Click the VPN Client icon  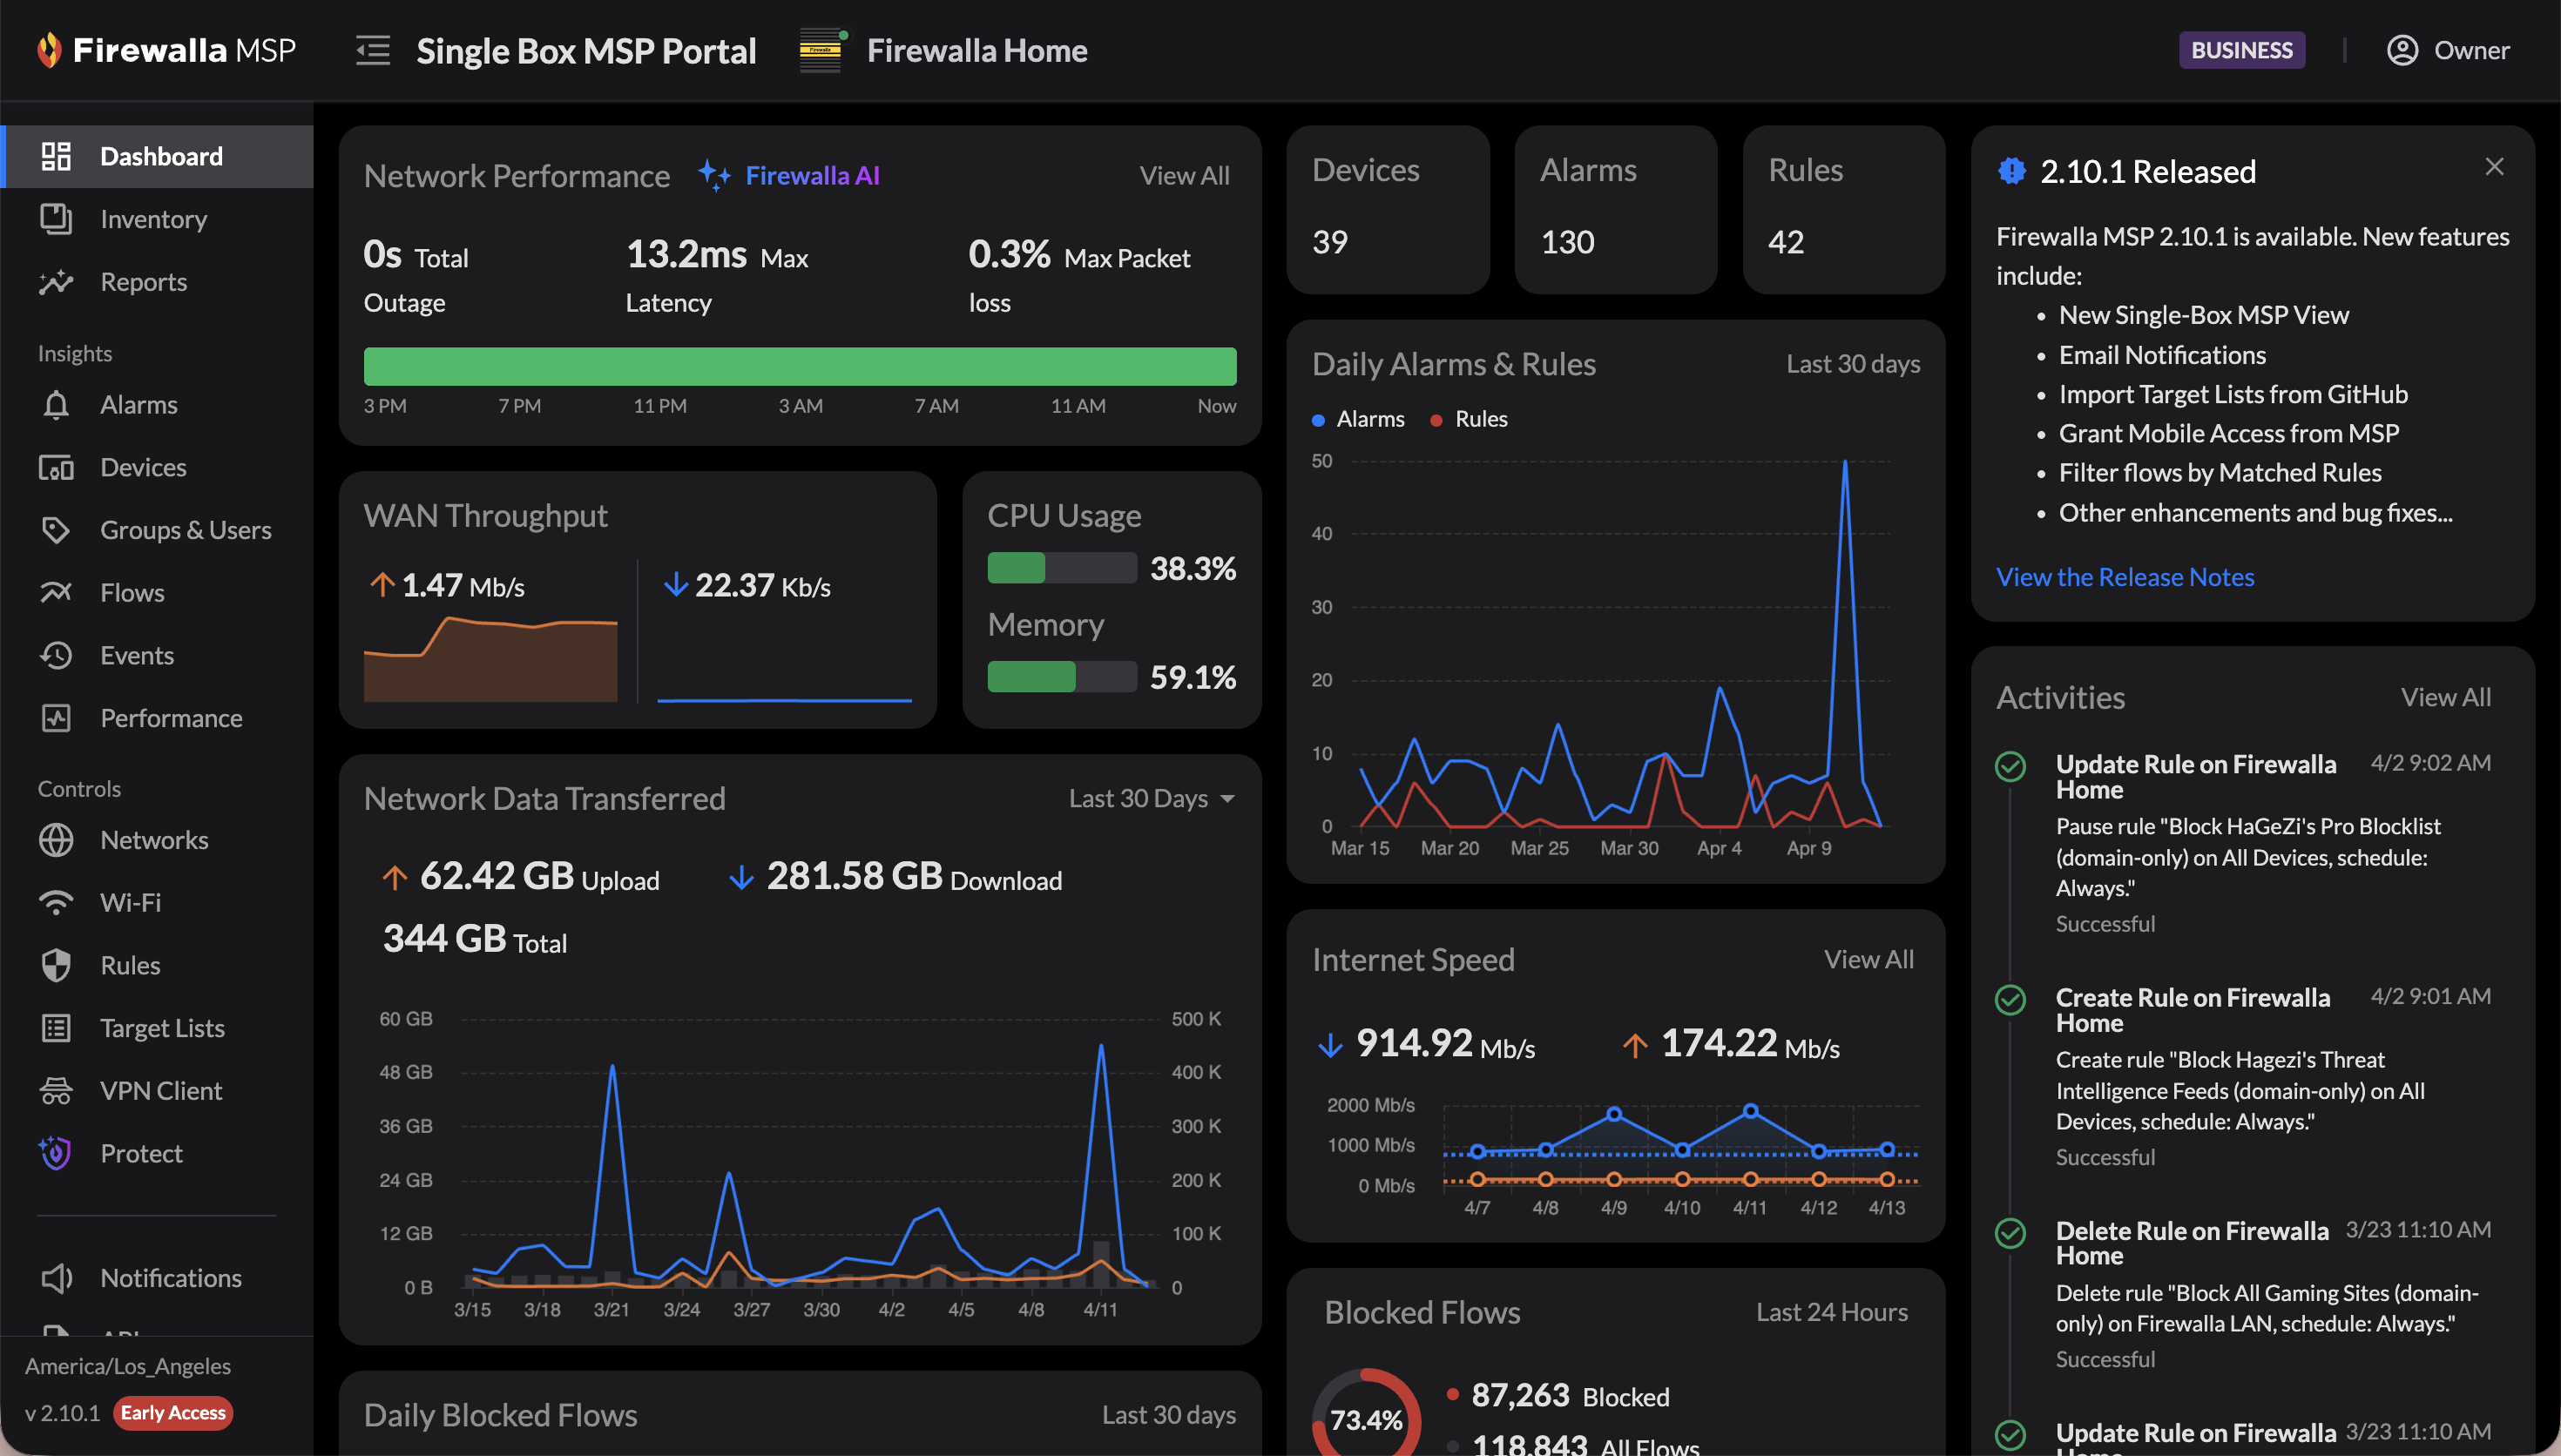click(56, 1090)
